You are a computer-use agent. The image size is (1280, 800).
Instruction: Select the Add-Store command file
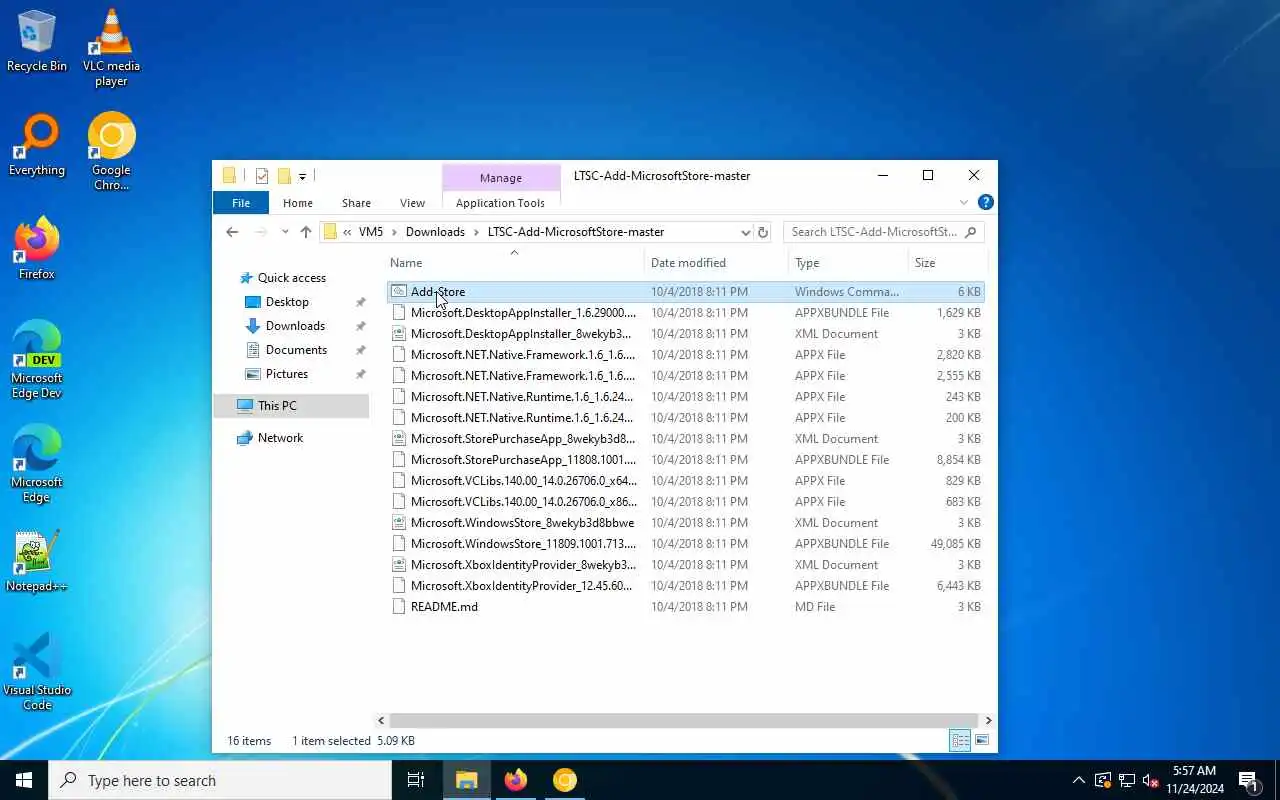point(686,292)
